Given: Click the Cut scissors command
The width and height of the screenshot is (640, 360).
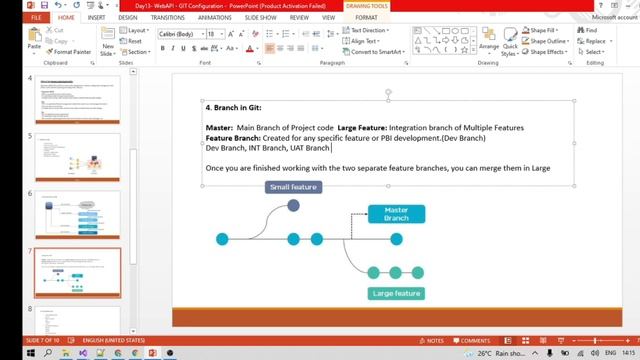Looking at the screenshot, I should [55, 30].
